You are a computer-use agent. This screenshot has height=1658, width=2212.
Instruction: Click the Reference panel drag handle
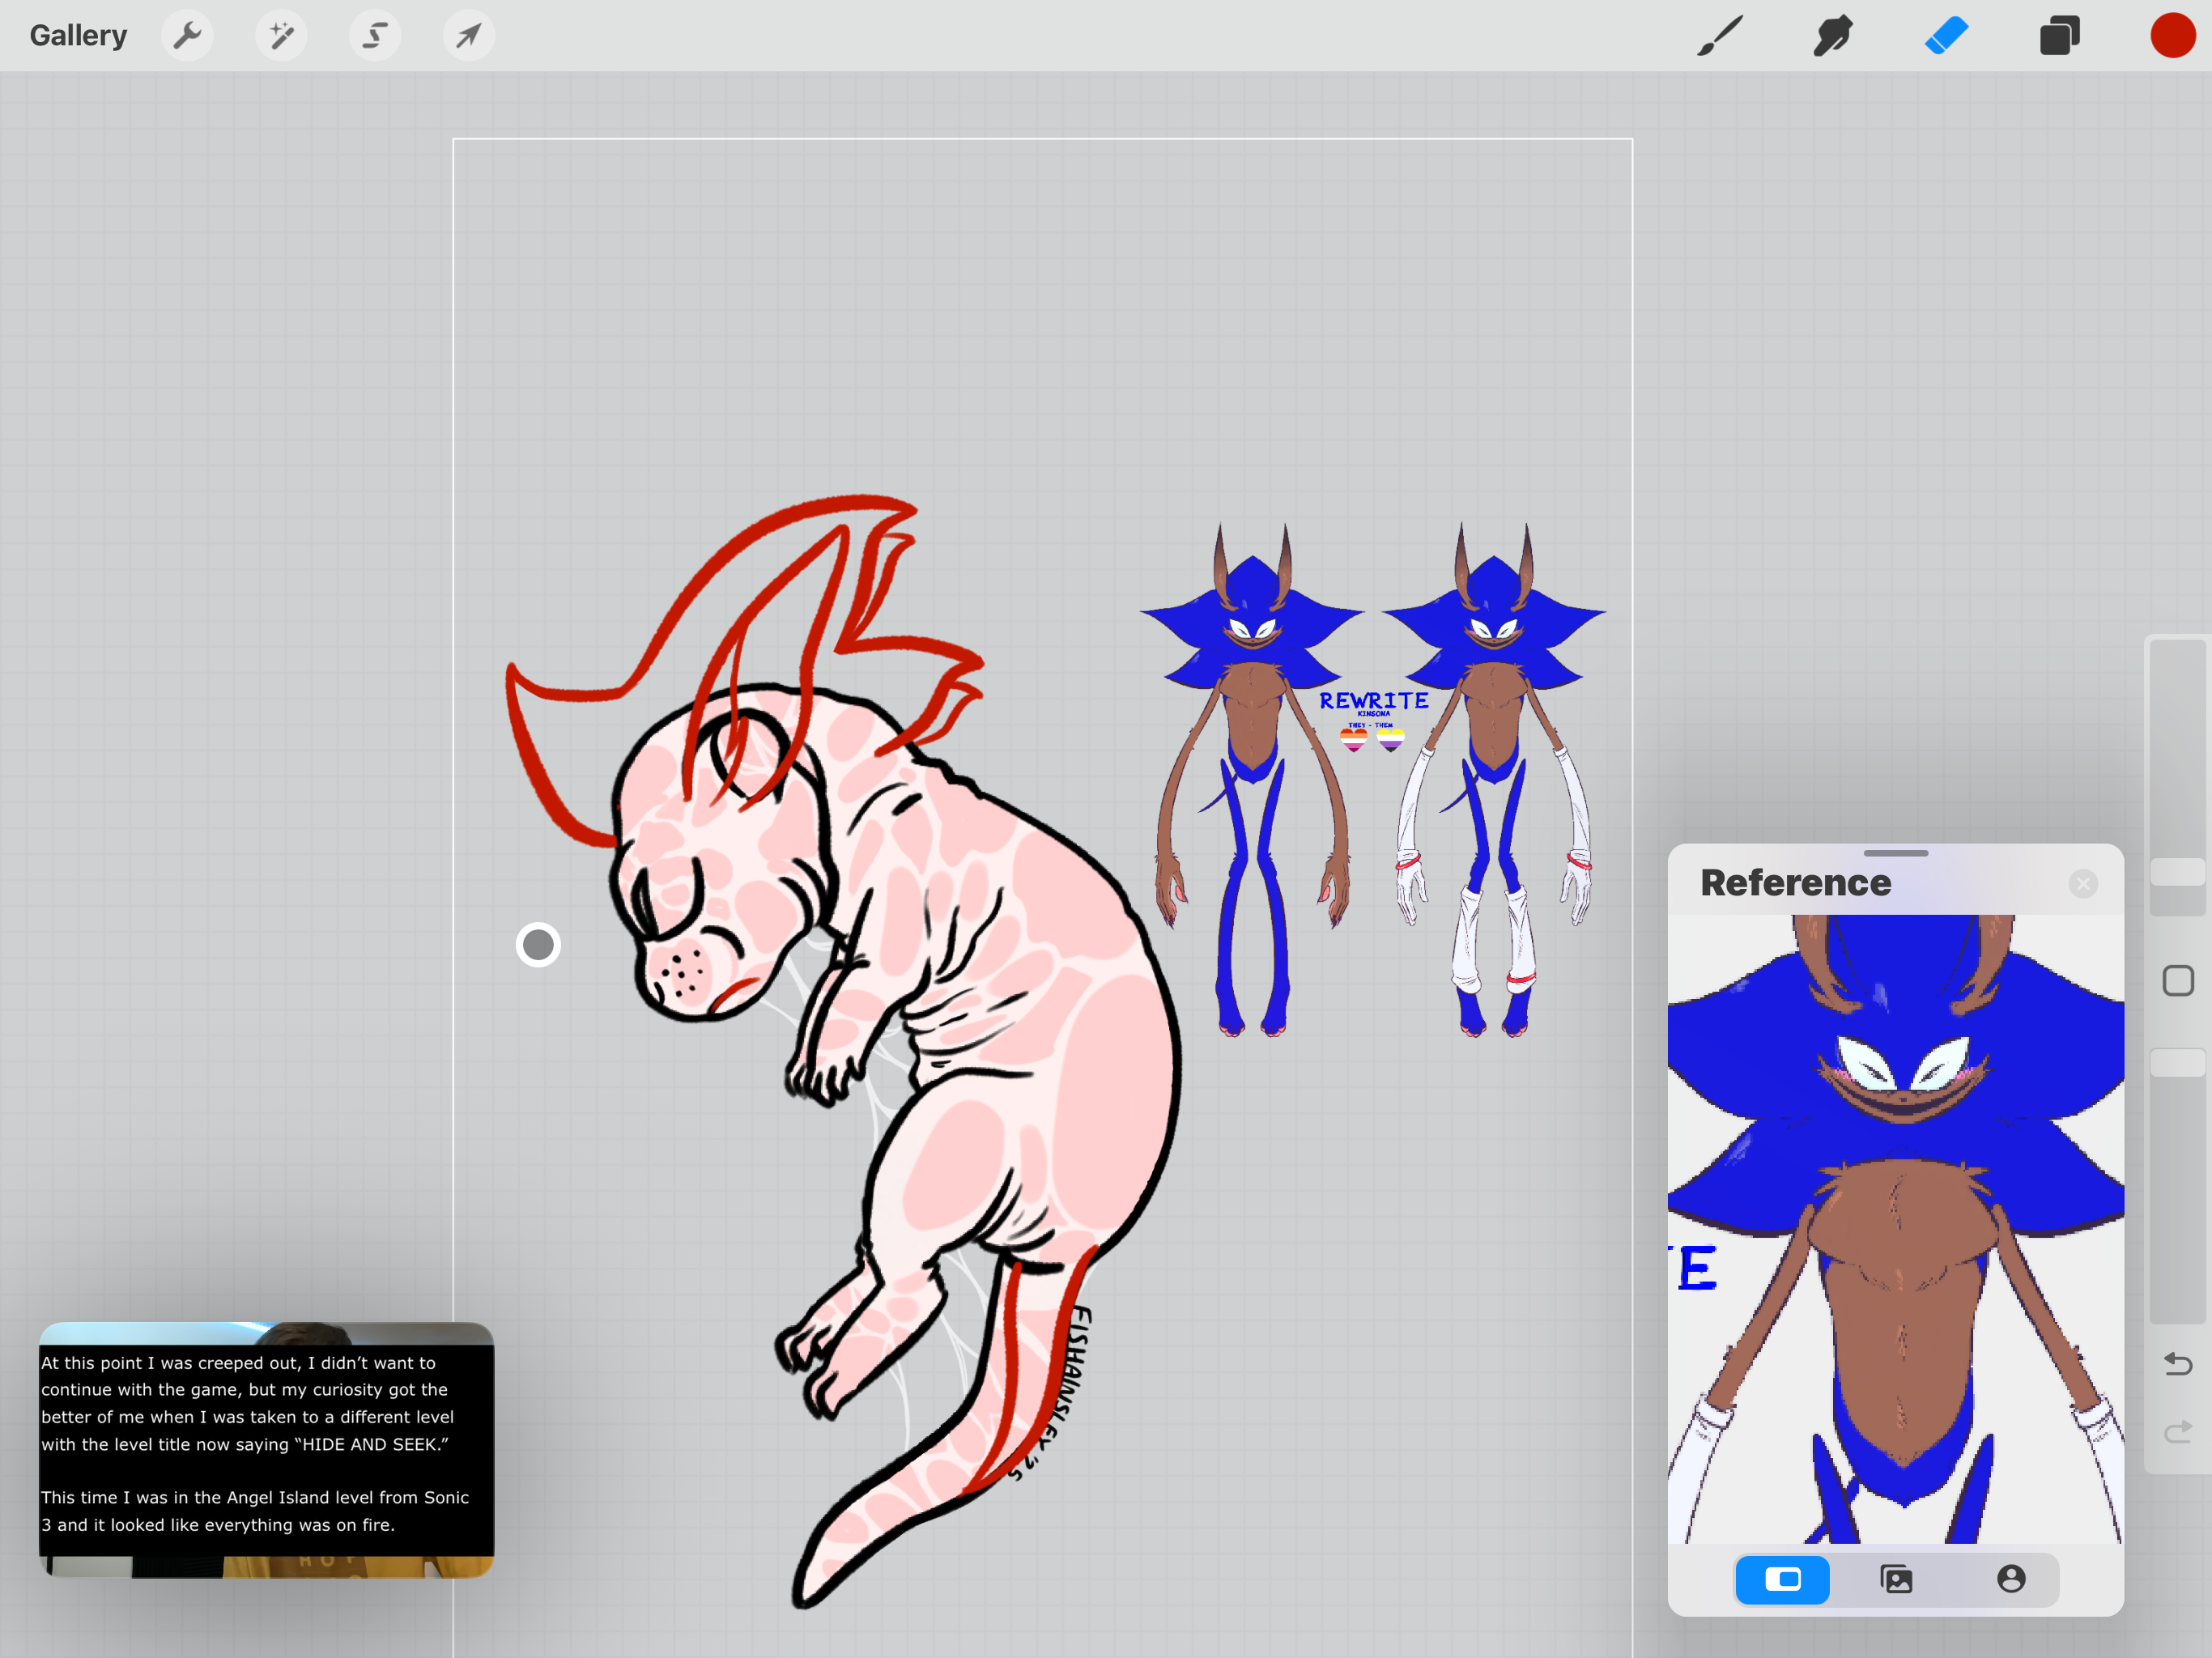[x=1896, y=853]
